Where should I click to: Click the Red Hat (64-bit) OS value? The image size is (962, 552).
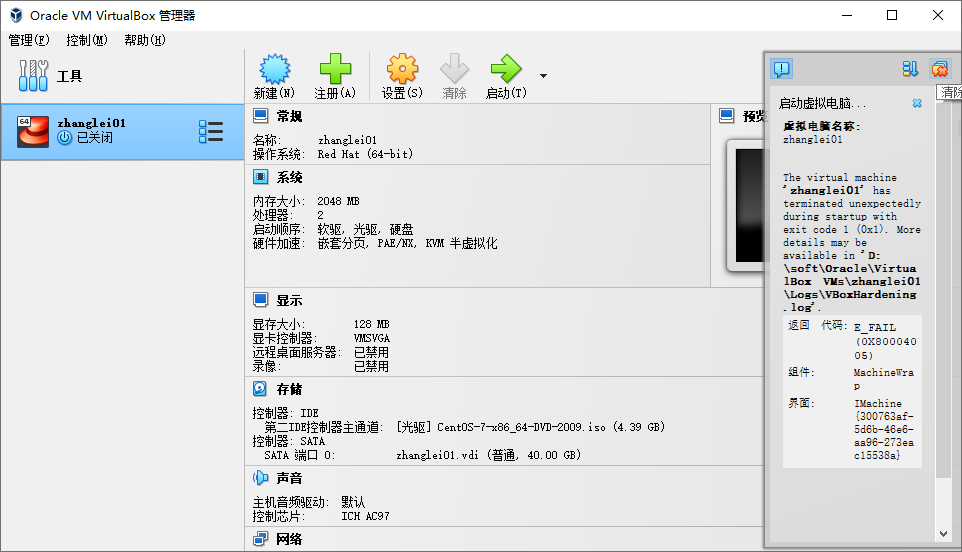pos(365,154)
